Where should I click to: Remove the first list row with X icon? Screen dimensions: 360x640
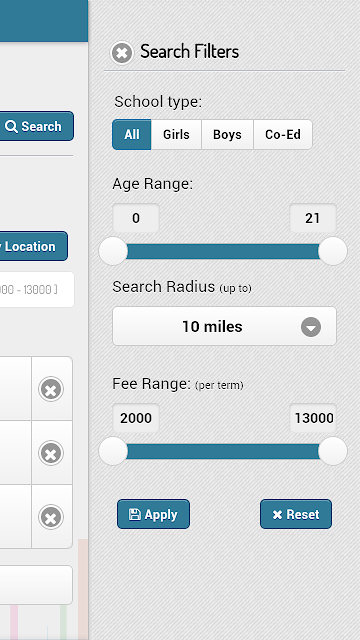pyautogui.click(x=51, y=389)
